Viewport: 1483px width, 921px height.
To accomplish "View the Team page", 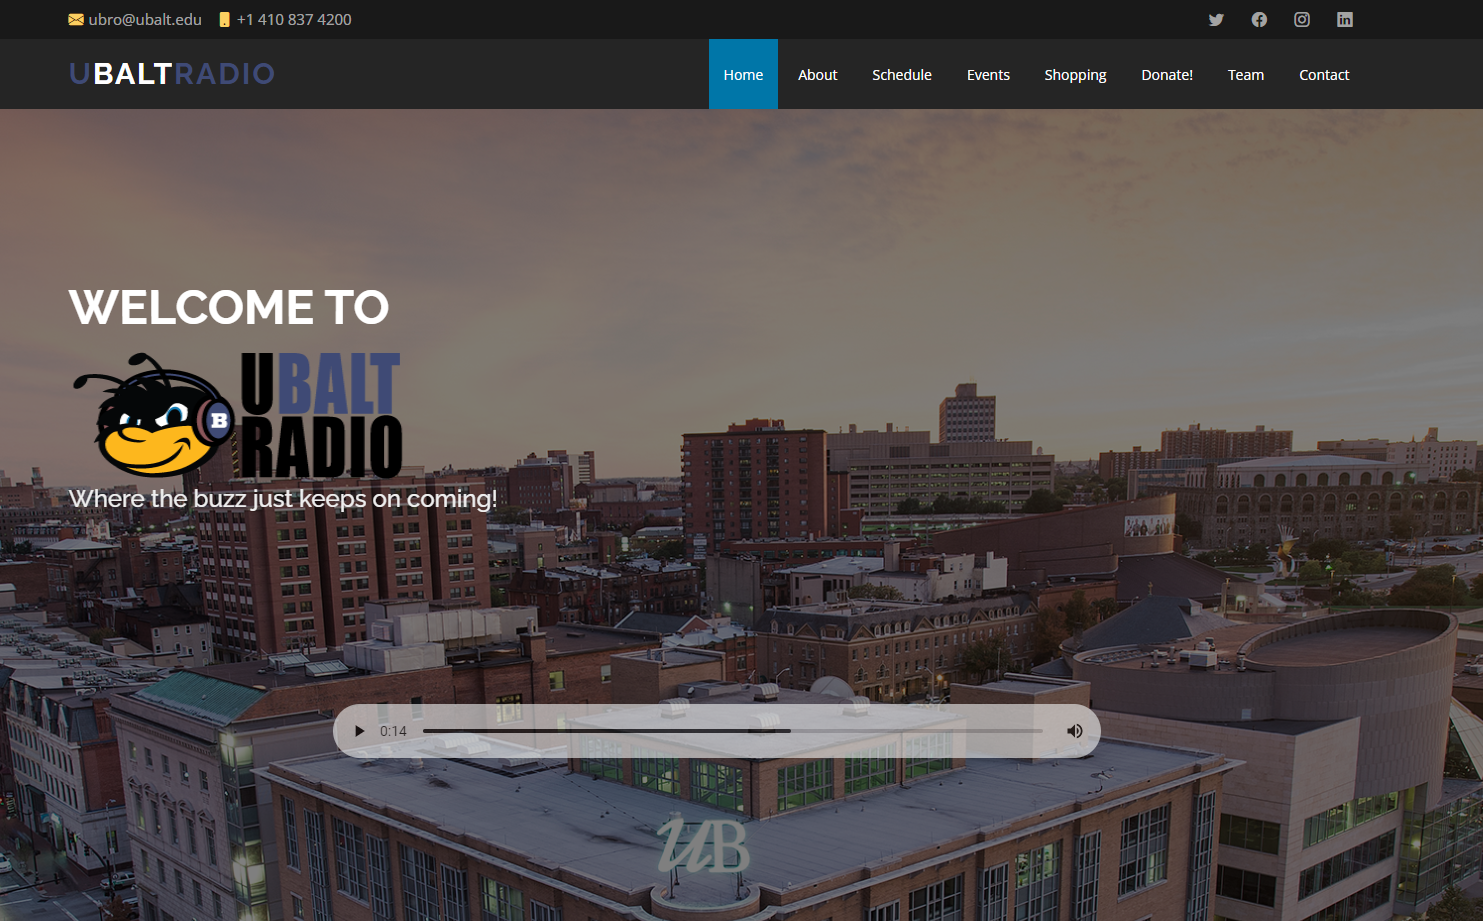I will (x=1246, y=75).
